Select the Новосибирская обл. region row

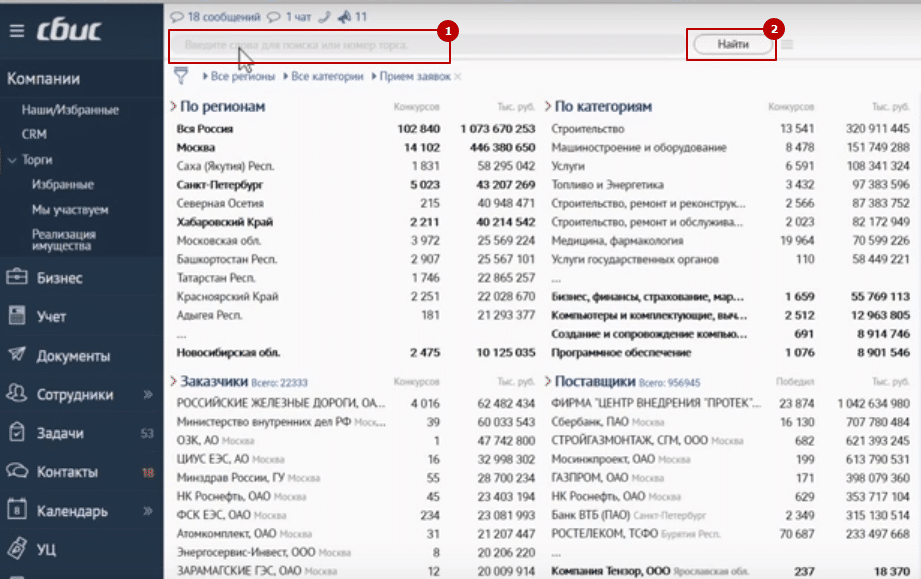point(355,352)
